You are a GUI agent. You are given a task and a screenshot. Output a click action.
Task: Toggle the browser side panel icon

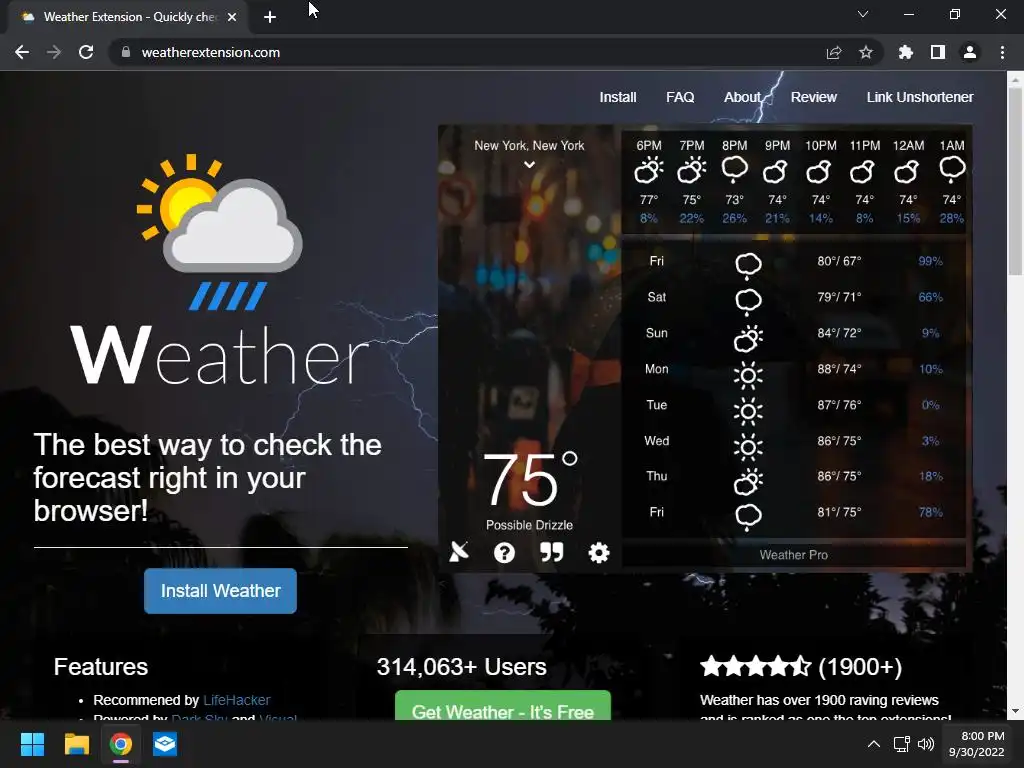click(938, 52)
